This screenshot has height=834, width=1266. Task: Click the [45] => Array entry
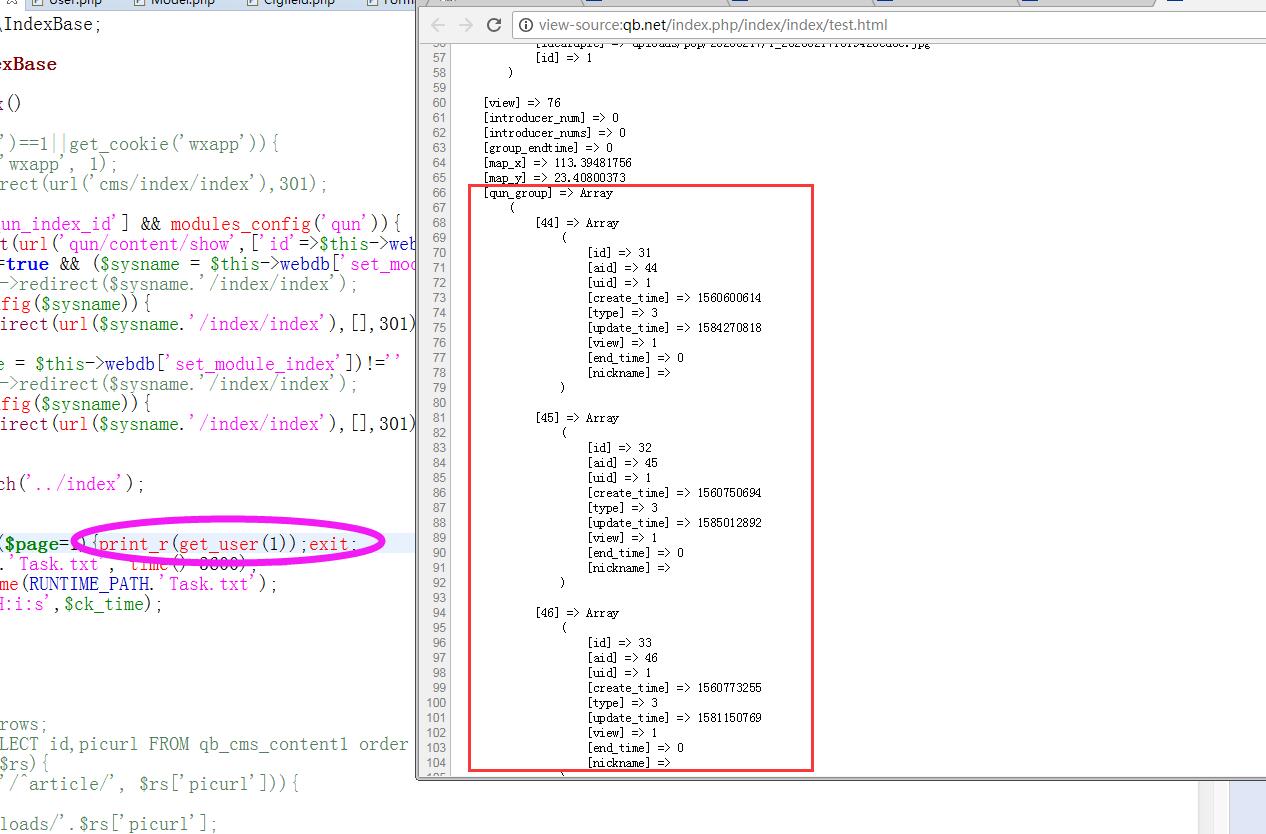click(576, 418)
